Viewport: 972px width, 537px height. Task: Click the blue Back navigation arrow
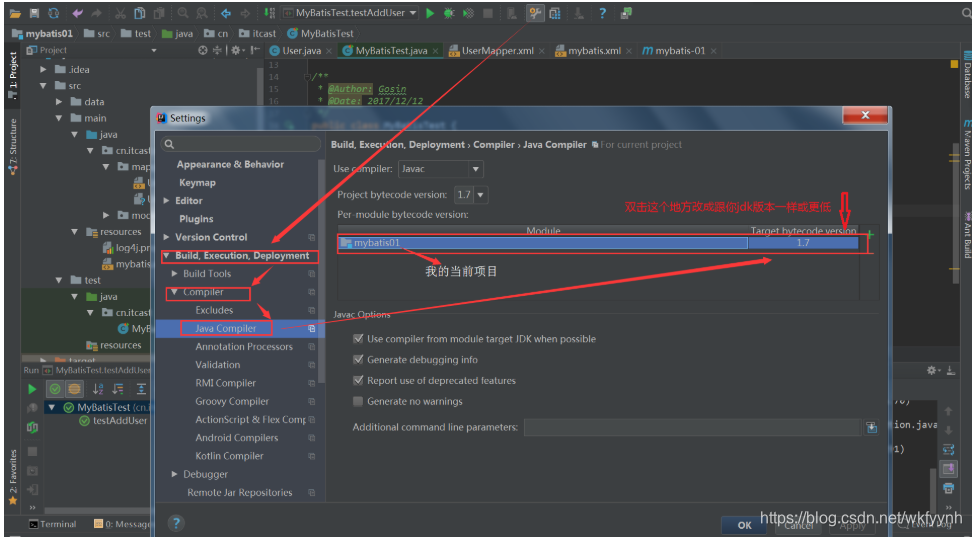[x=226, y=13]
